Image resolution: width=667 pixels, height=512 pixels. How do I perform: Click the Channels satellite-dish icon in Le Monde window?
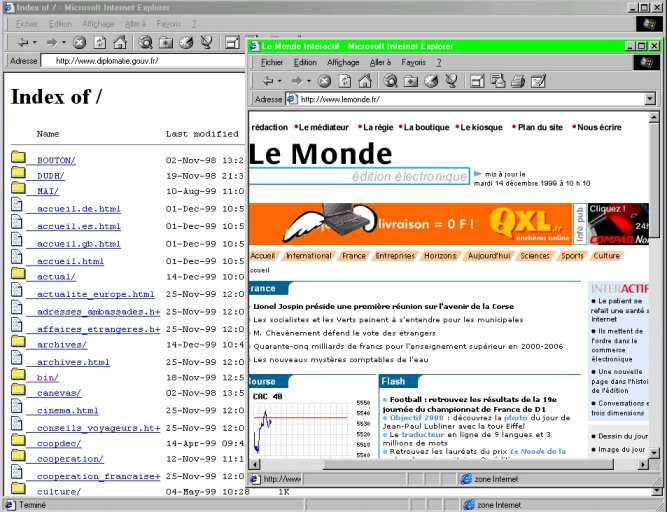(451, 81)
